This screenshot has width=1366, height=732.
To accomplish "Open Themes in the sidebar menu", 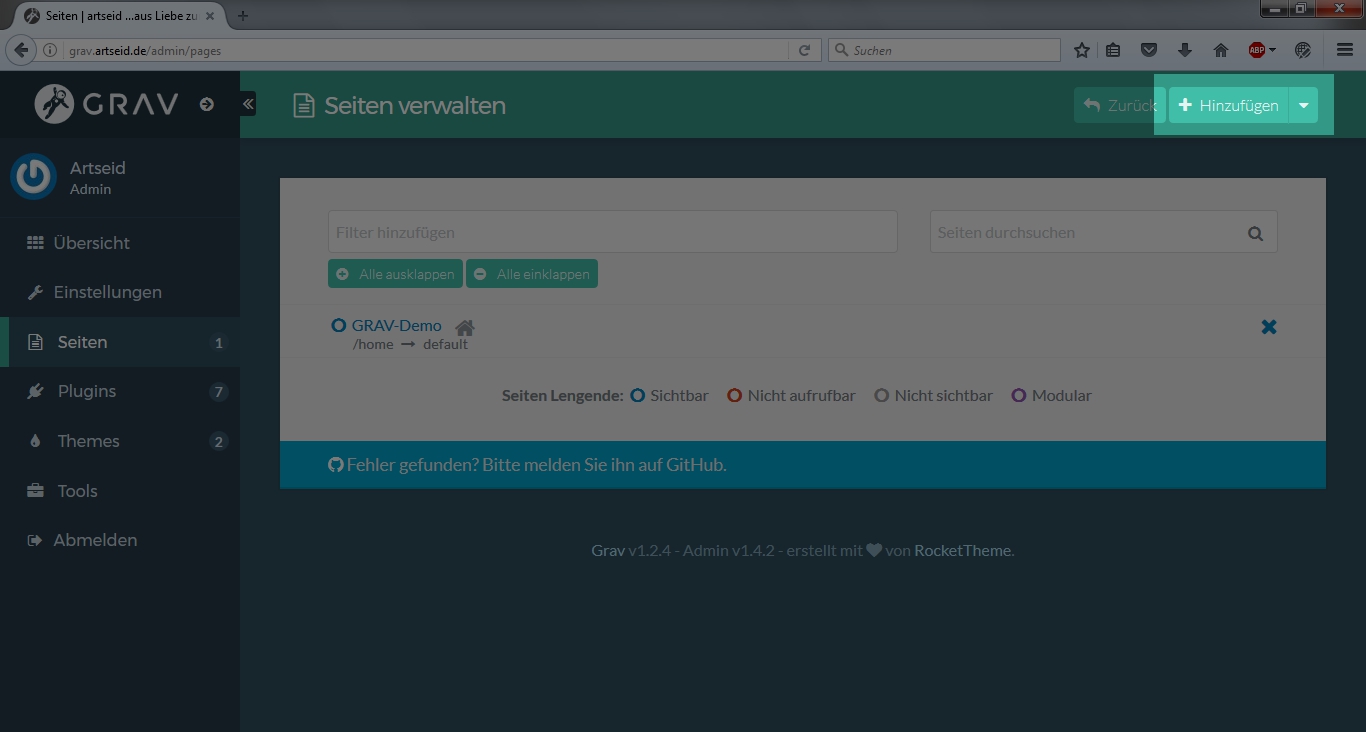I will (88, 441).
